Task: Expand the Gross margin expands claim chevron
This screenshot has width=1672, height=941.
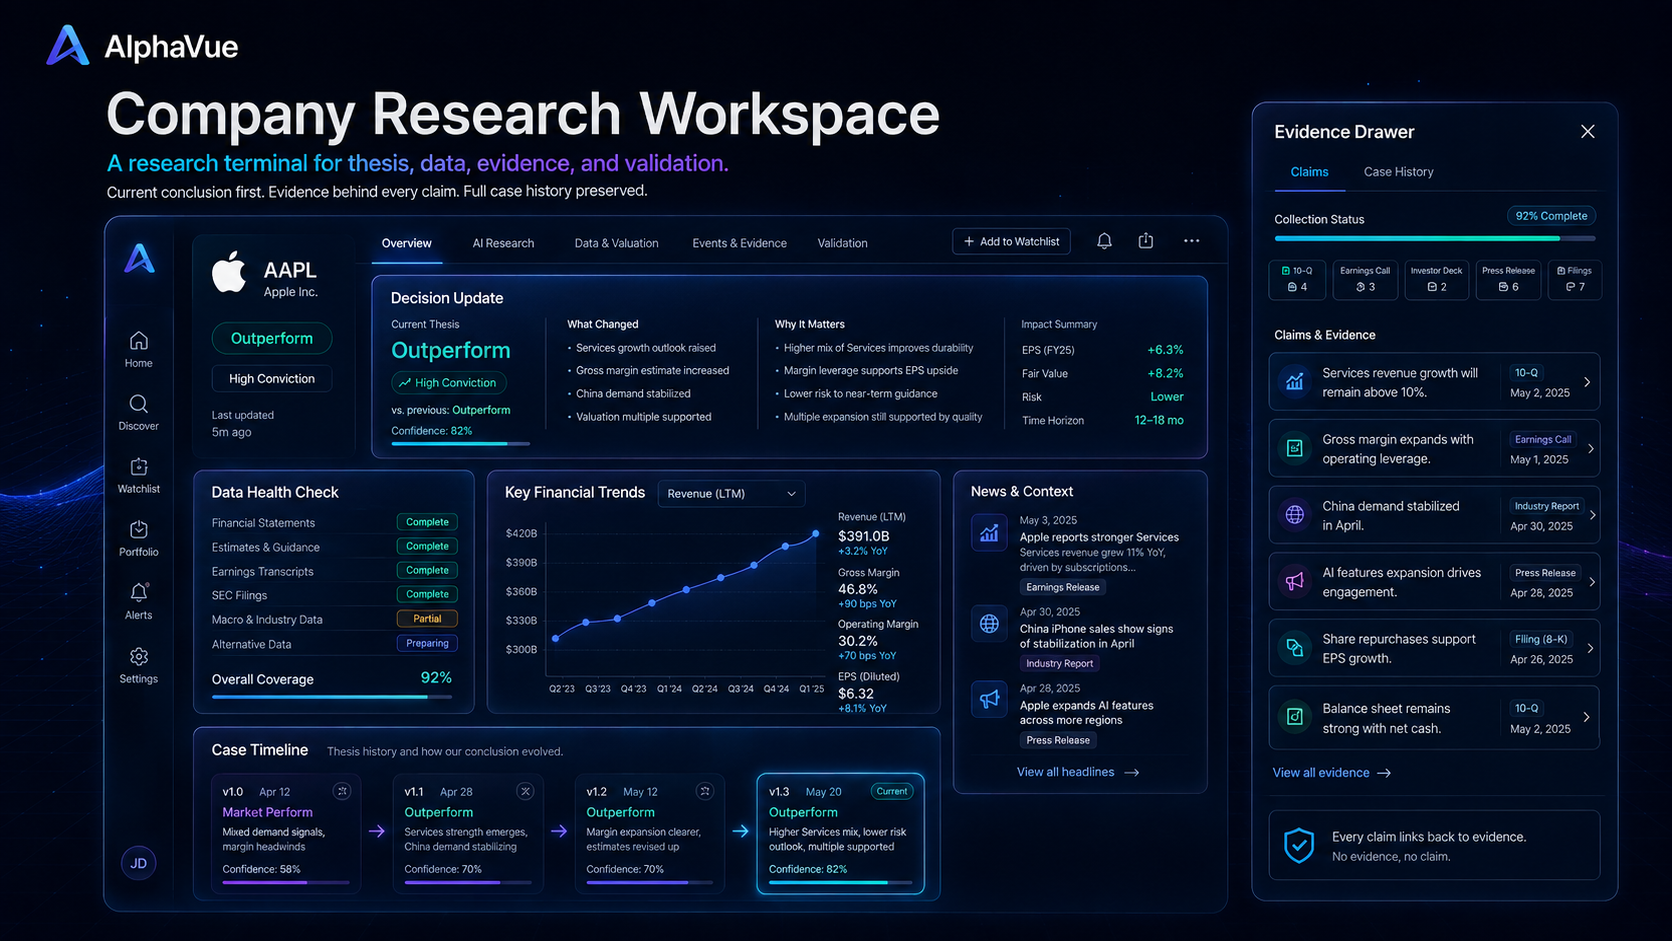Action: (1590, 448)
